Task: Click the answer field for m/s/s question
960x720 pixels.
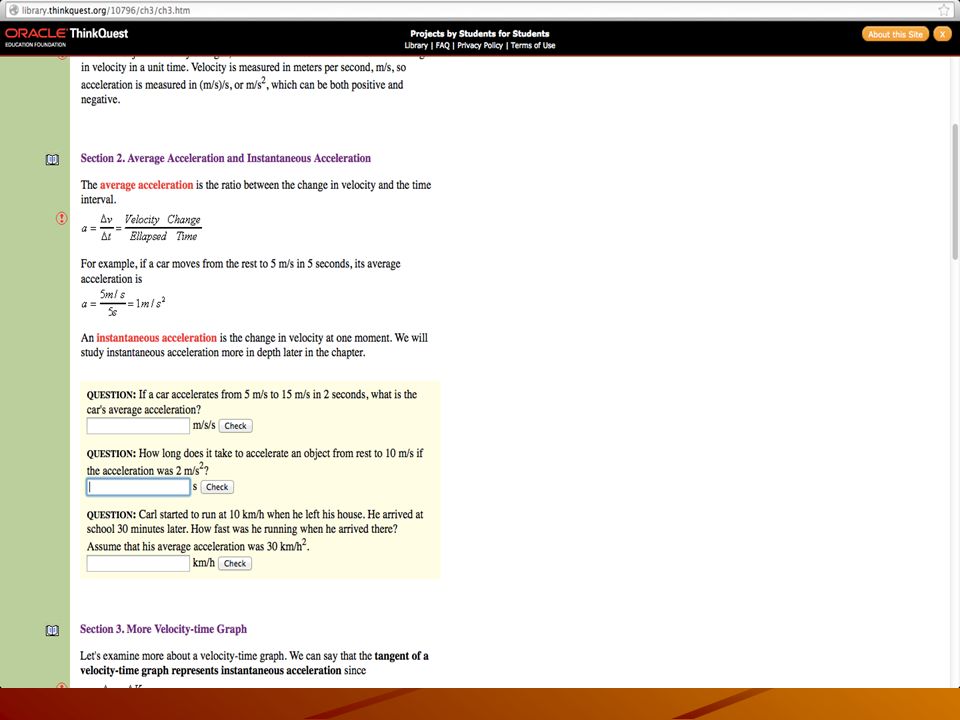Action: [x=138, y=426]
